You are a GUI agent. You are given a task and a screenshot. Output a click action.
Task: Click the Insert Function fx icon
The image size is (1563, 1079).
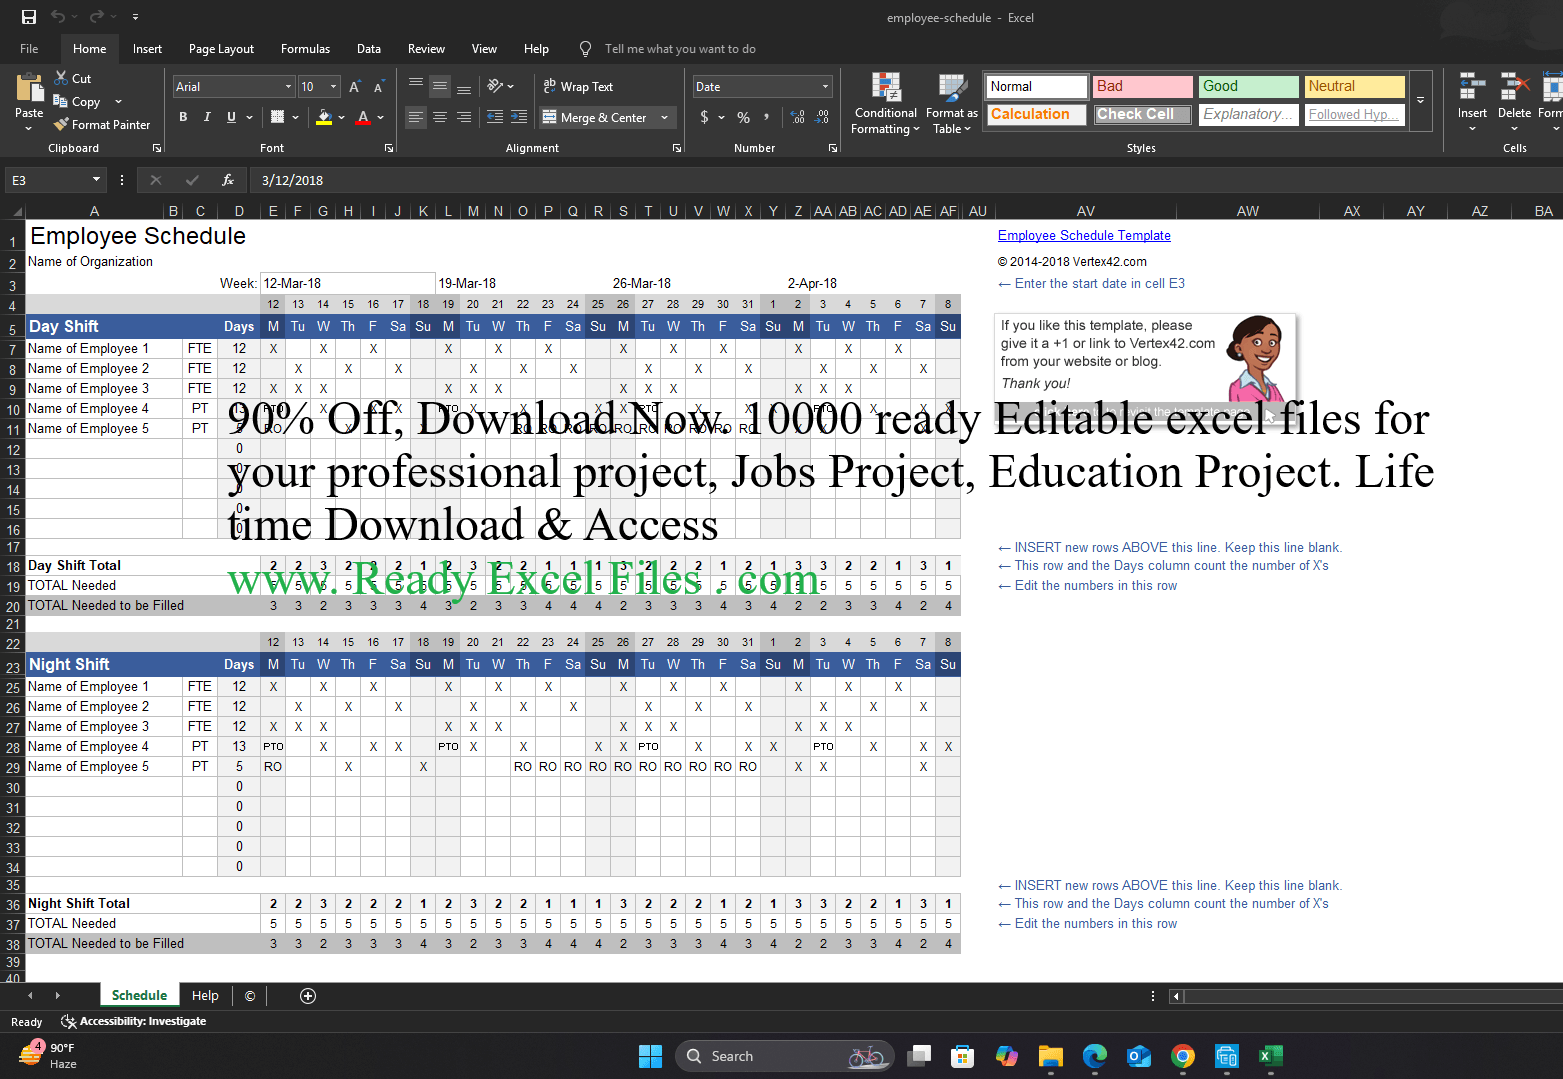[228, 180]
